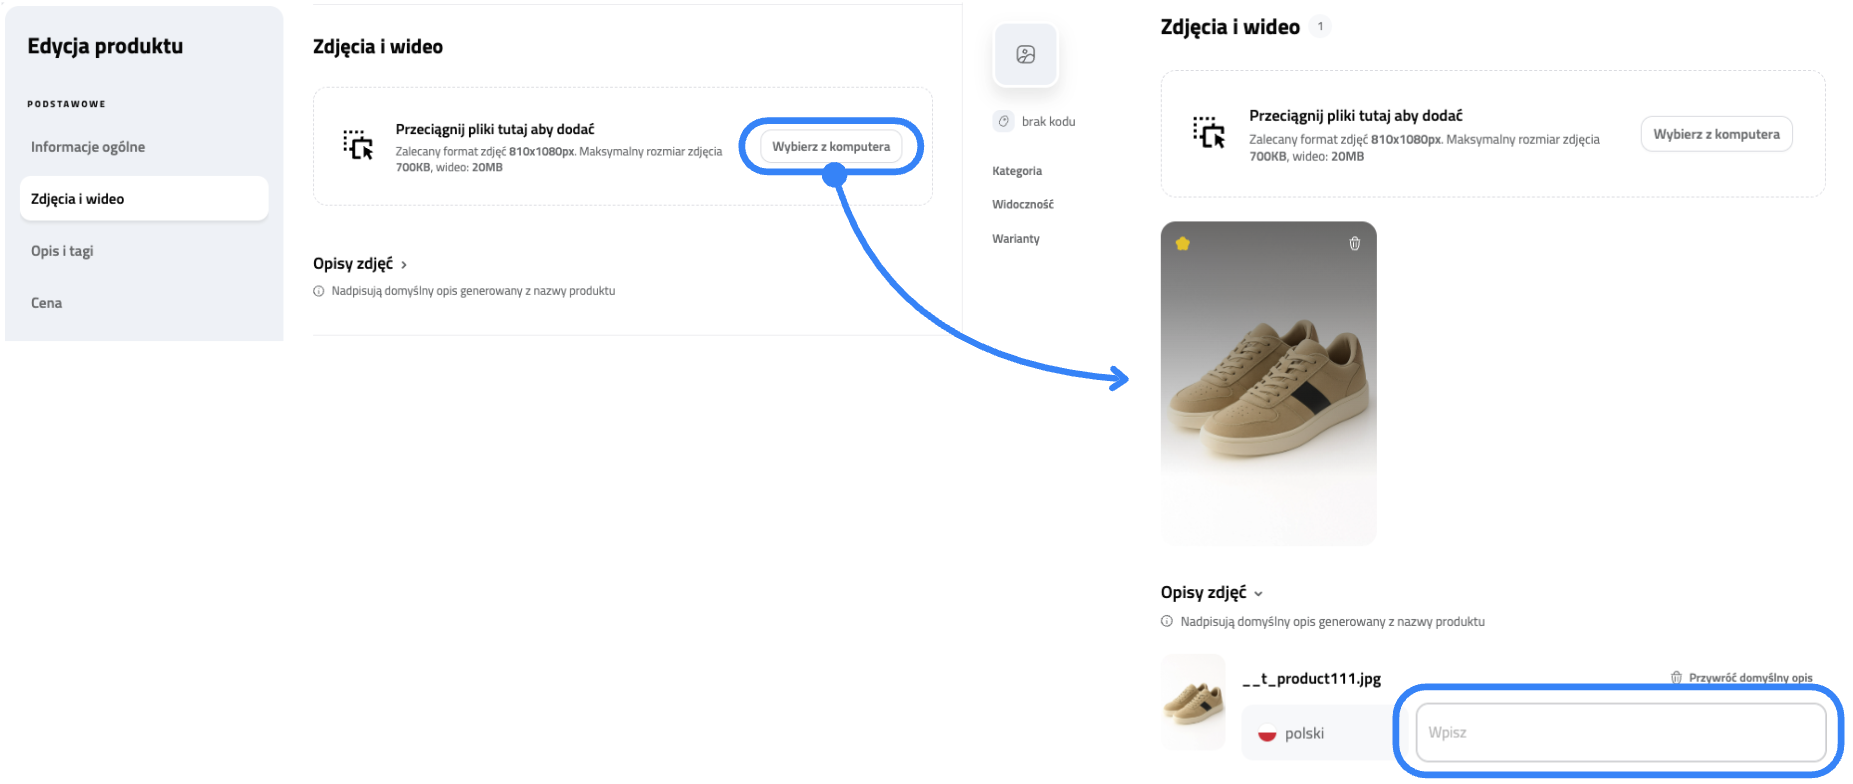This screenshot has height=784, width=1853.
Task: Collapse the open "Opisy zdjęć" section above __t_product111.jpg
Action: [x=1211, y=593]
